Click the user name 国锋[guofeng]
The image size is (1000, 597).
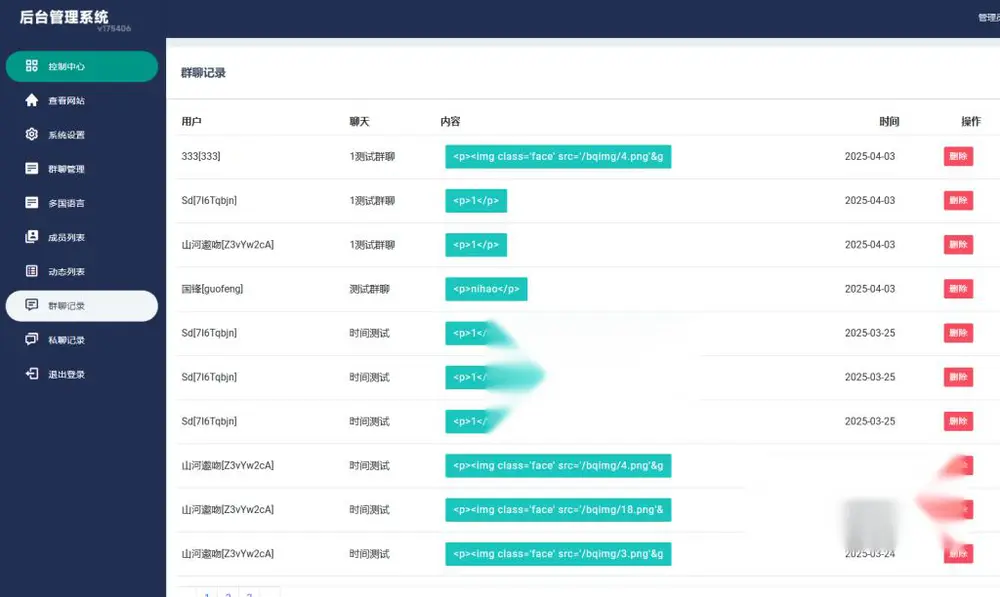coord(212,289)
